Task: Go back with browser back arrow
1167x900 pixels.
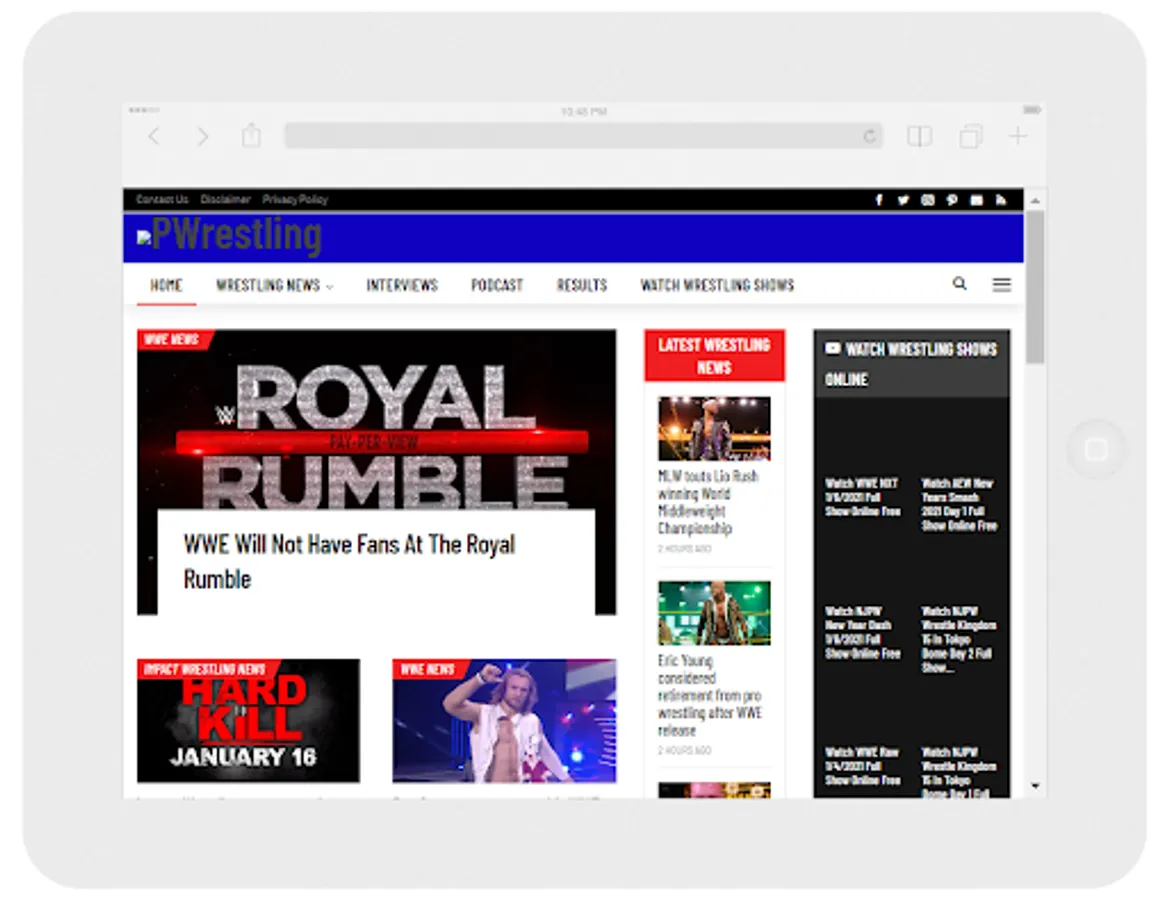Action: 154,136
